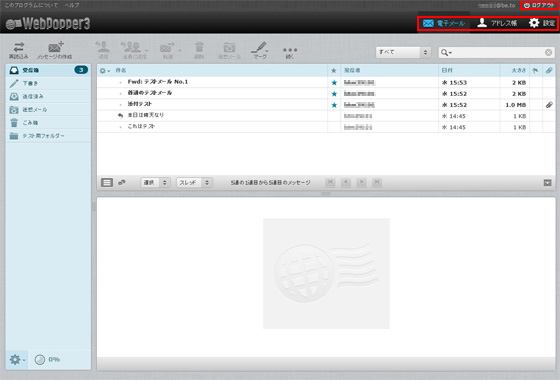Sort messages by 発信者 sender column
This screenshot has width=560, height=380.
pyautogui.click(x=352, y=71)
